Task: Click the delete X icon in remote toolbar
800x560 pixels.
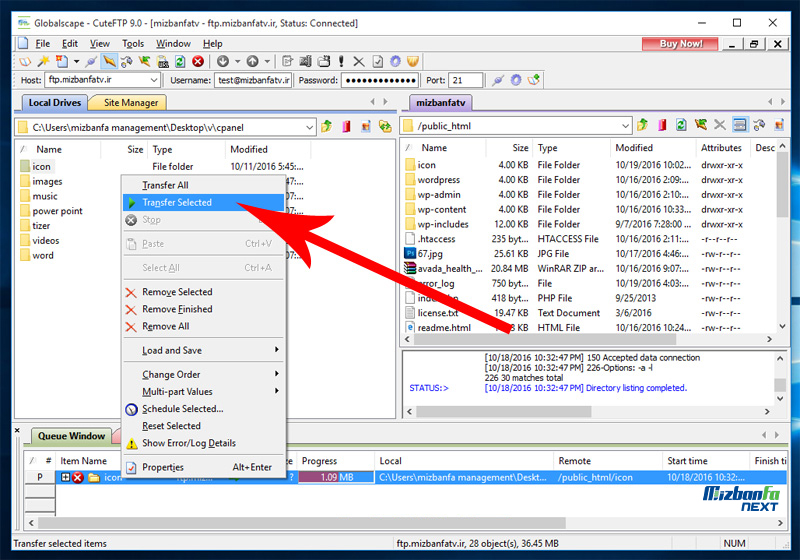Action: coord(719,126)
